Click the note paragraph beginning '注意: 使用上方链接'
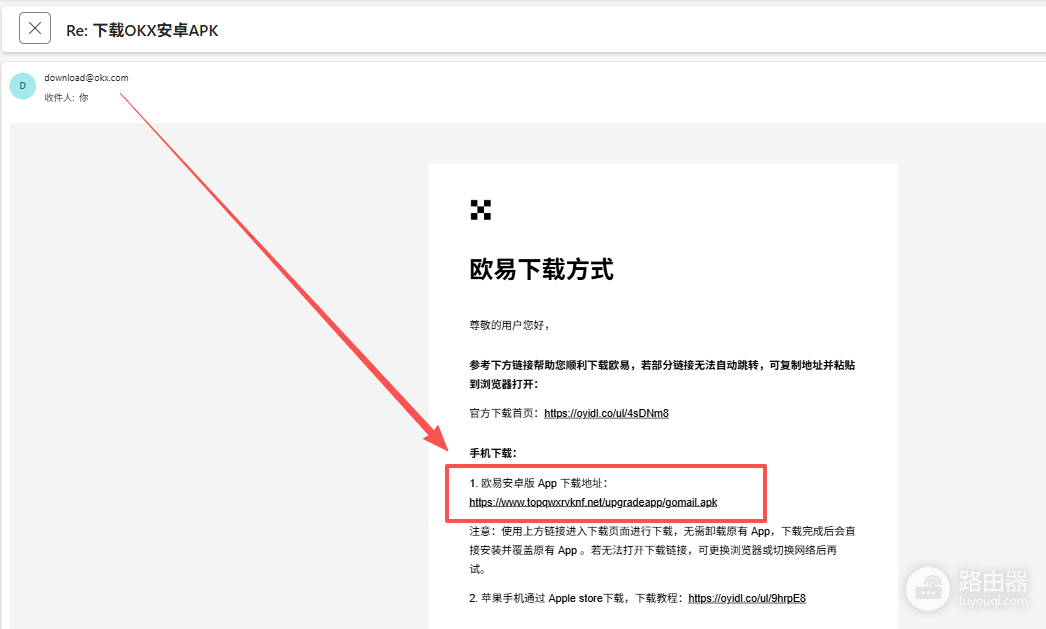Image resolution: width=1046 pixels, height=629 pixels. pyautogui.click(x=662, y=550)
